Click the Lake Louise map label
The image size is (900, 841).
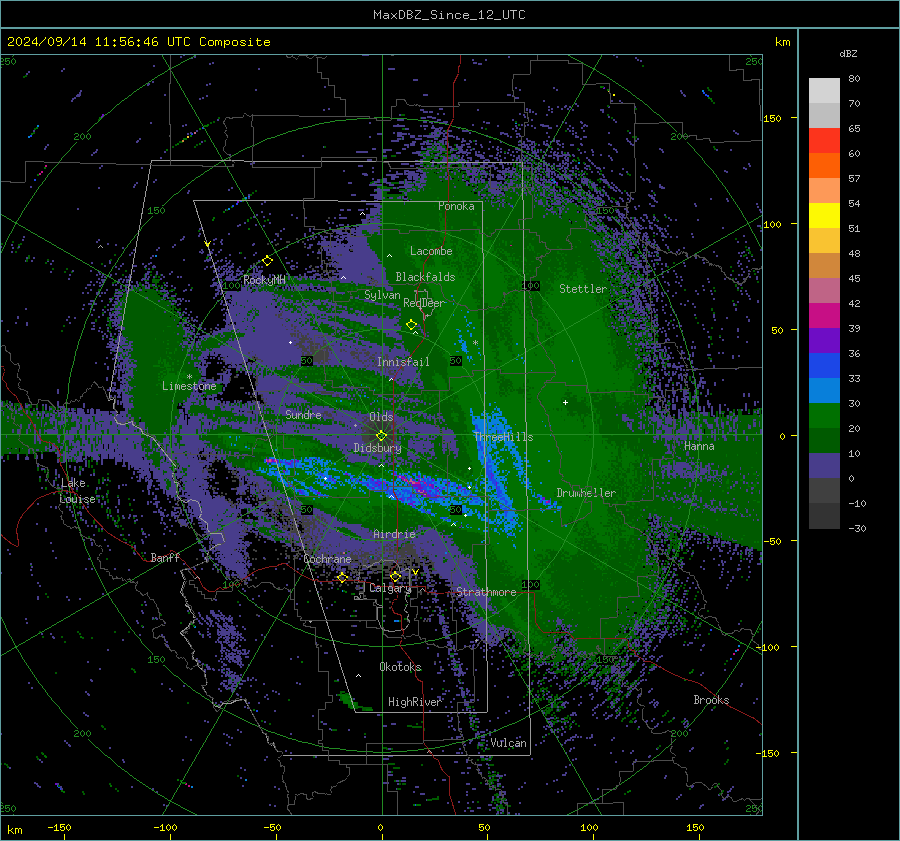pos(77,491)
